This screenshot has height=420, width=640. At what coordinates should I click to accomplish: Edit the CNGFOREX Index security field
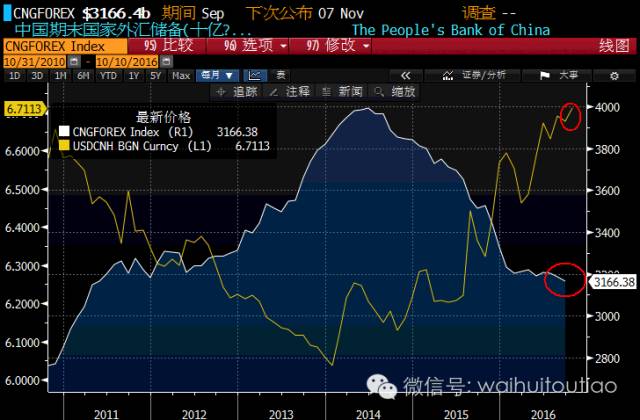click(x=65, y=46)
